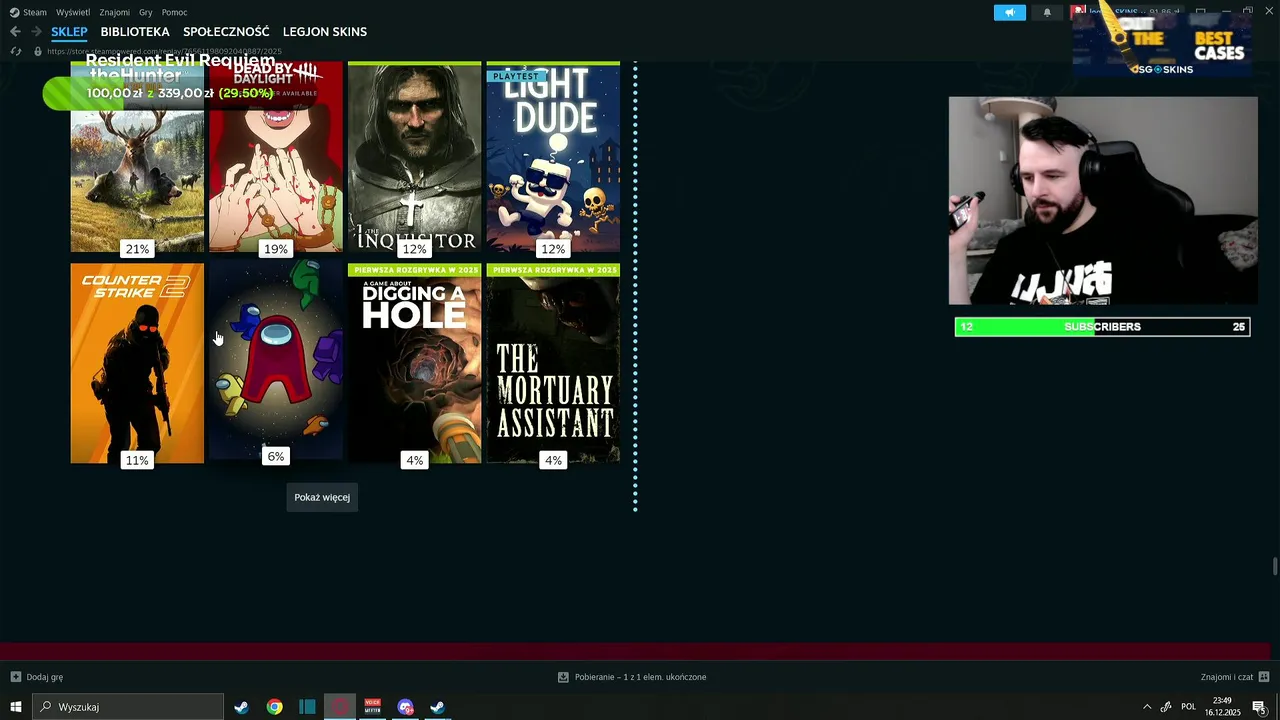Open Counter-Strike 2 game cover
Viewport: 1280px width, 720px height.
(137, 363)
